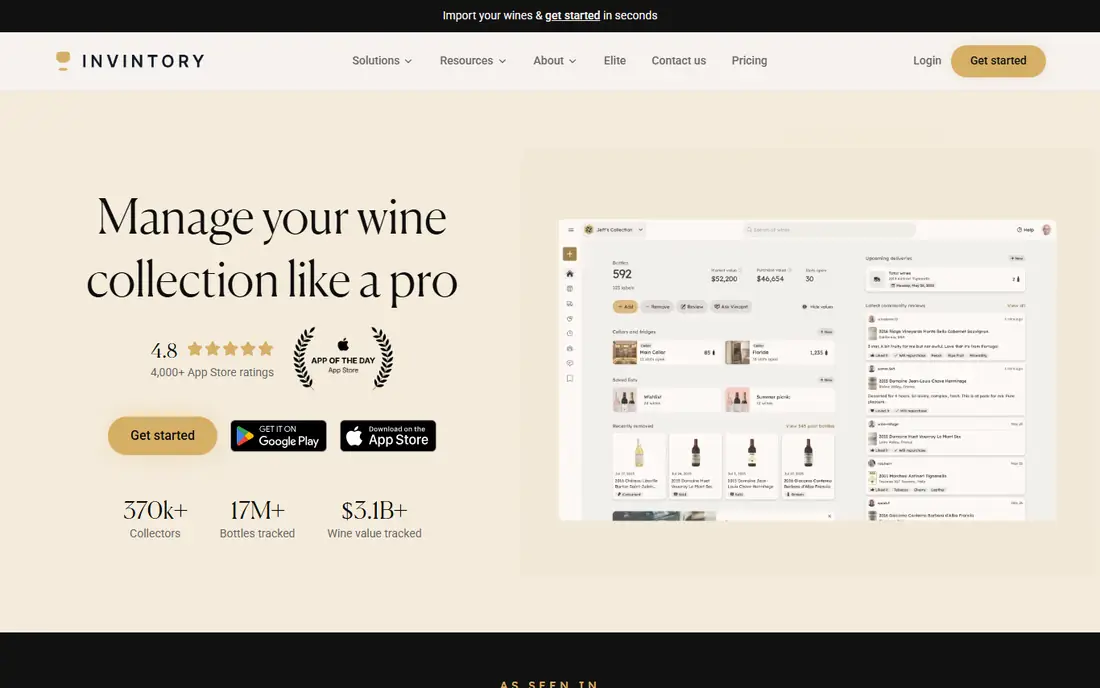Select the Giacomo Conterno Barbera bottle card
Image resolution: width=1100 pixels, height=688 pixels.
tap(808, 466)
